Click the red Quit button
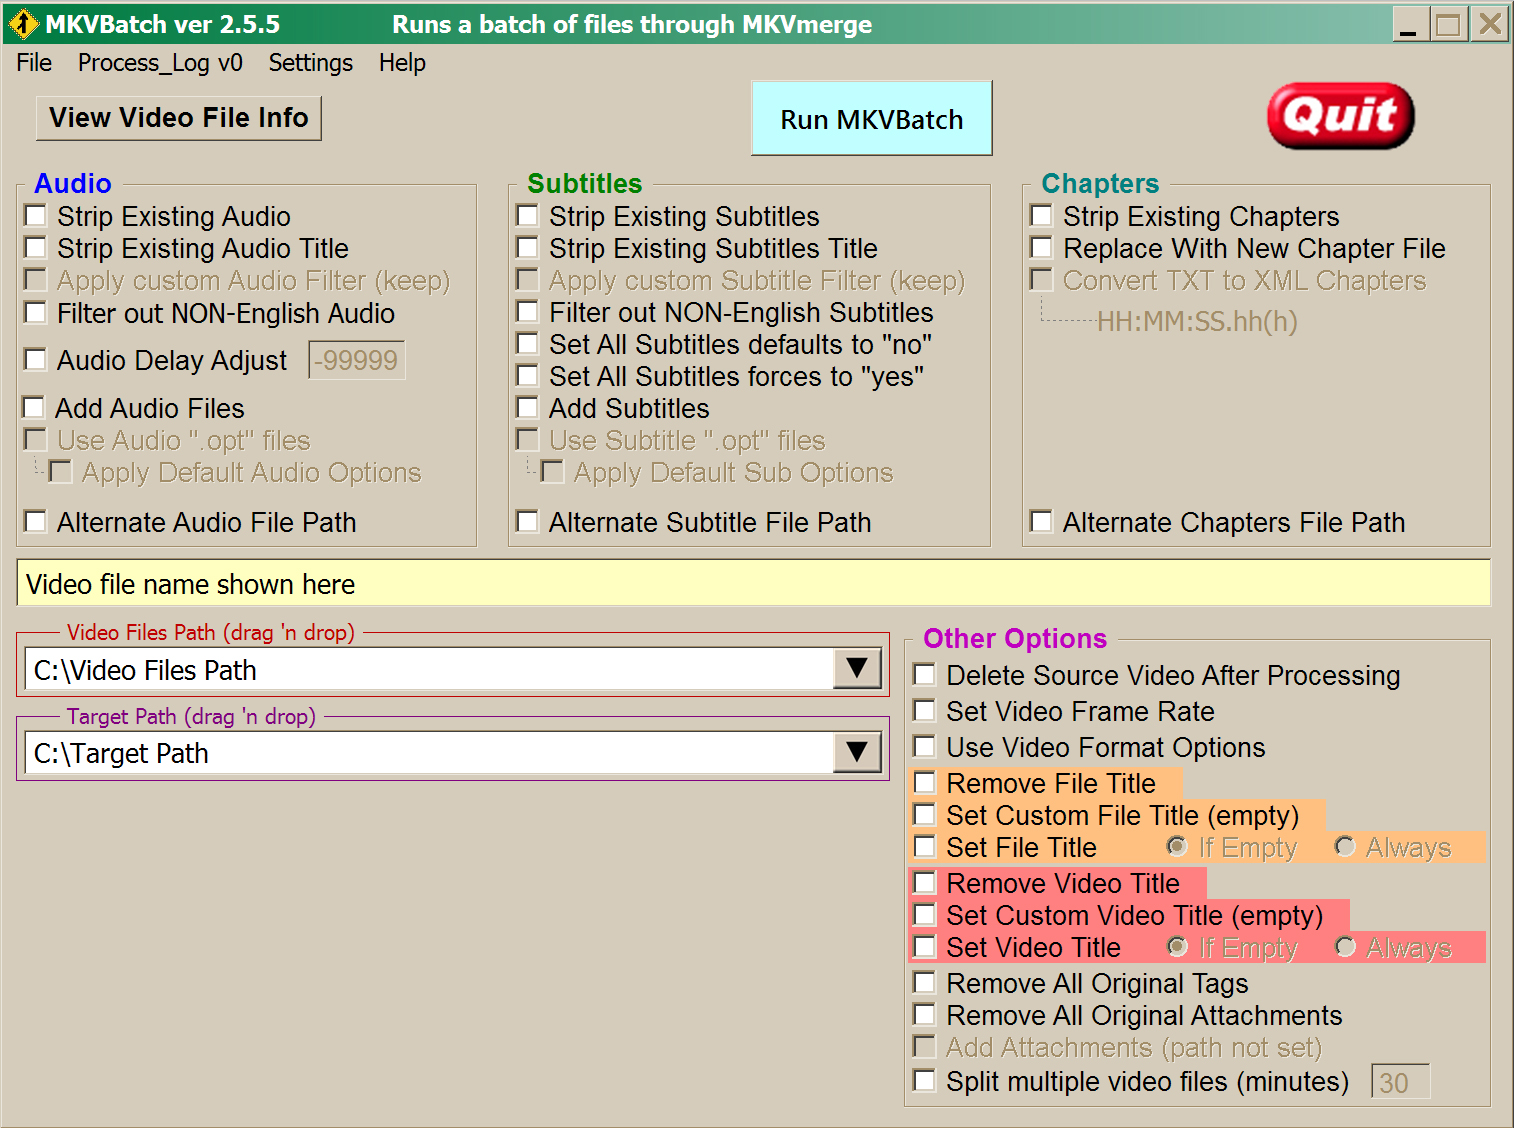Image resolution: width=1514 pixels, height=1128 pixels. click(1340, 116)
